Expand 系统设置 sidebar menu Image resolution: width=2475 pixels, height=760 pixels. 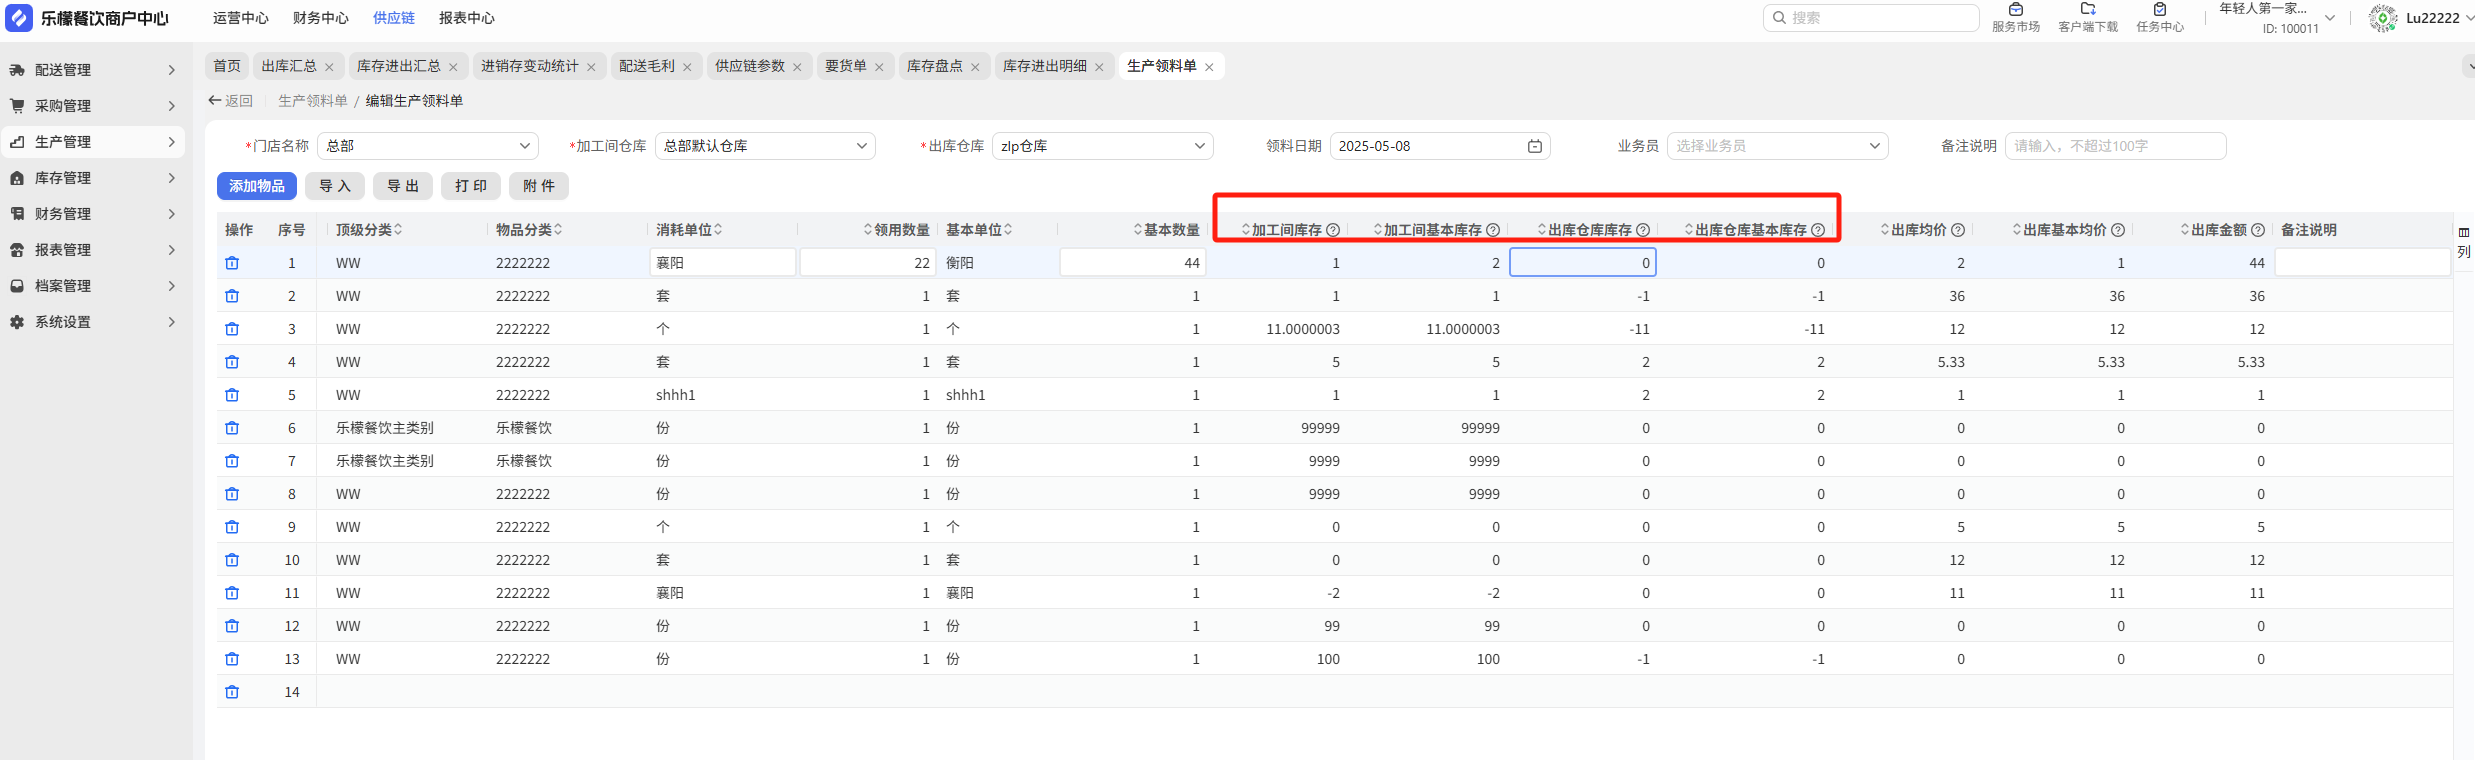(93, 322)
